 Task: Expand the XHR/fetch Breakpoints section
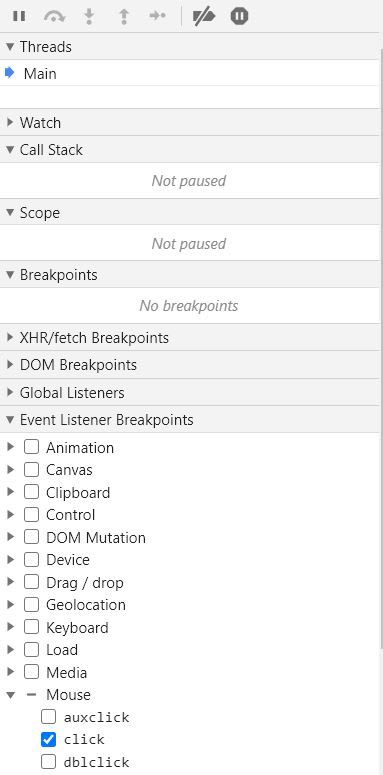[x=94, y=338]
